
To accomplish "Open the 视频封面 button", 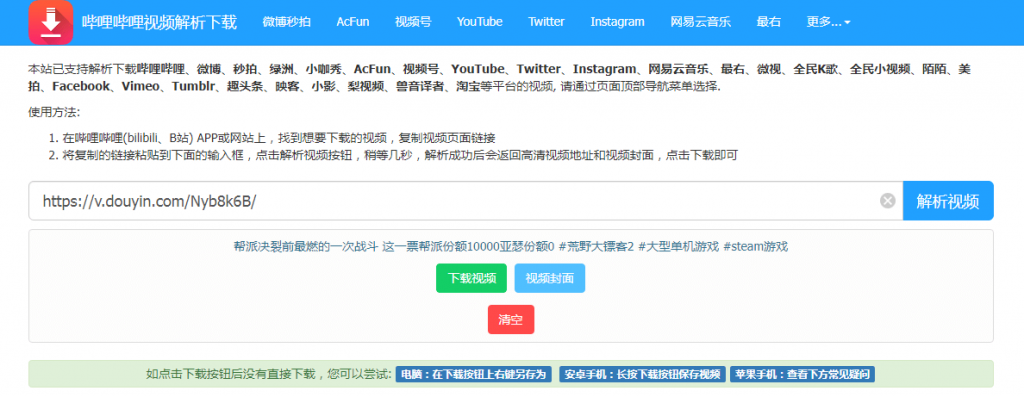I will coord(549,278).
